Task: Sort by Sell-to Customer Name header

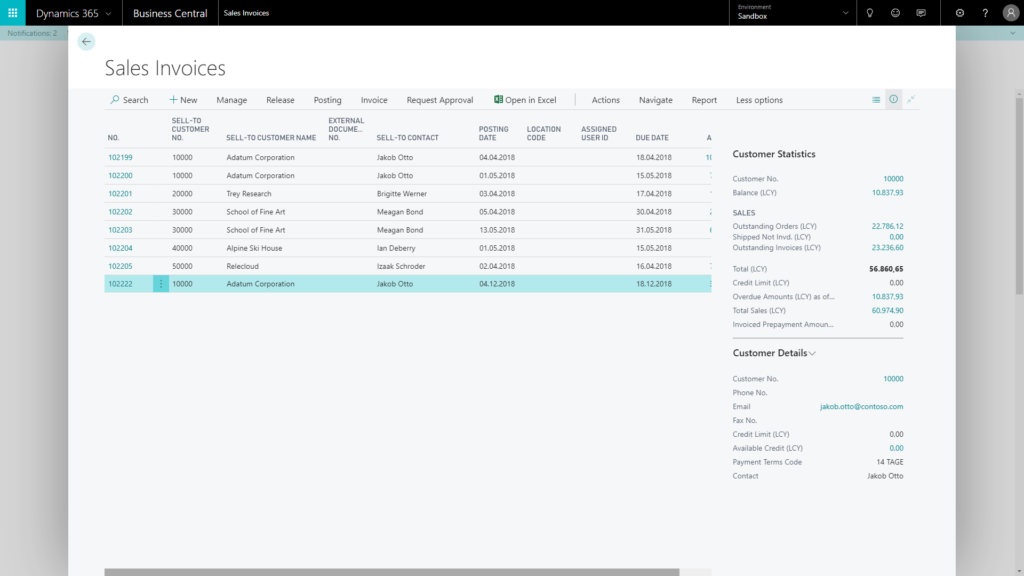Action: coord(271,138)
